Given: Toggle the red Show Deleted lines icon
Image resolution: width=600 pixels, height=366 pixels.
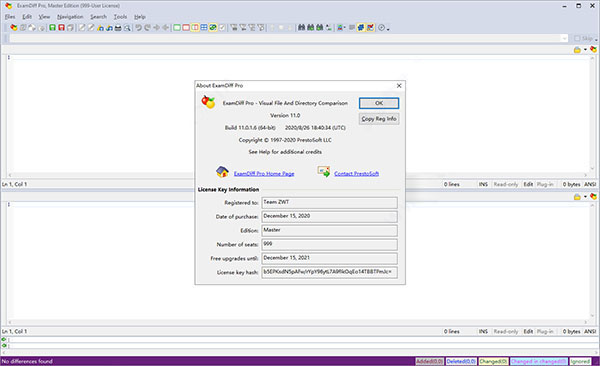Looking at the screenshot, I should pos(186,28).
